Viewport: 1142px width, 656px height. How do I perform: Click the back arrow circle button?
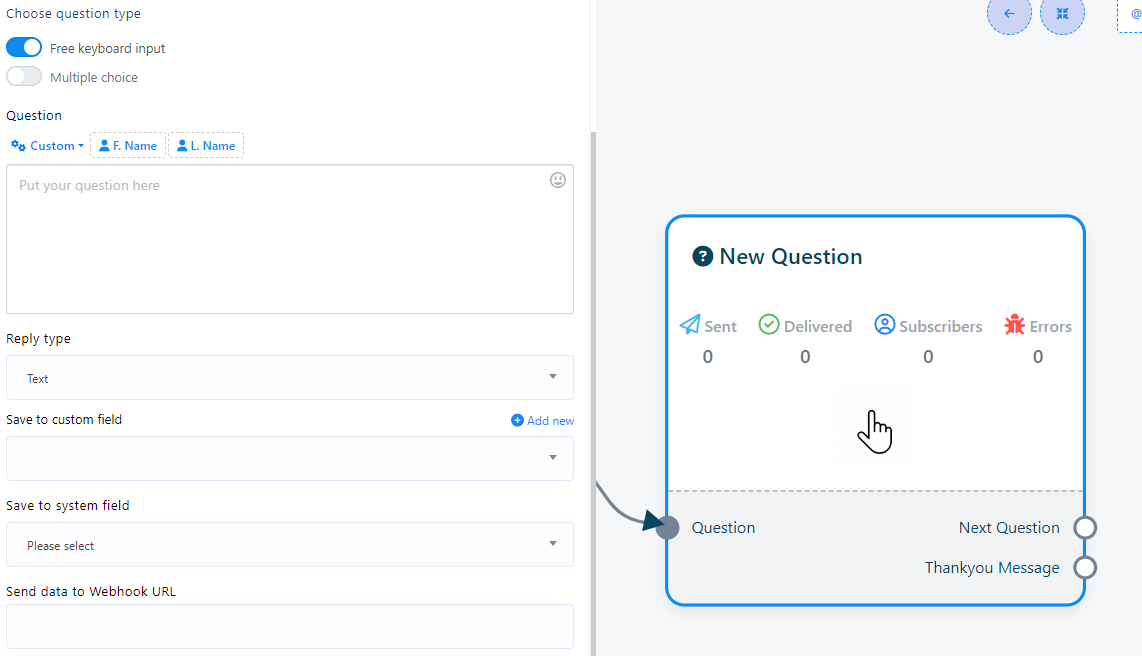(x=1008, y=14)
